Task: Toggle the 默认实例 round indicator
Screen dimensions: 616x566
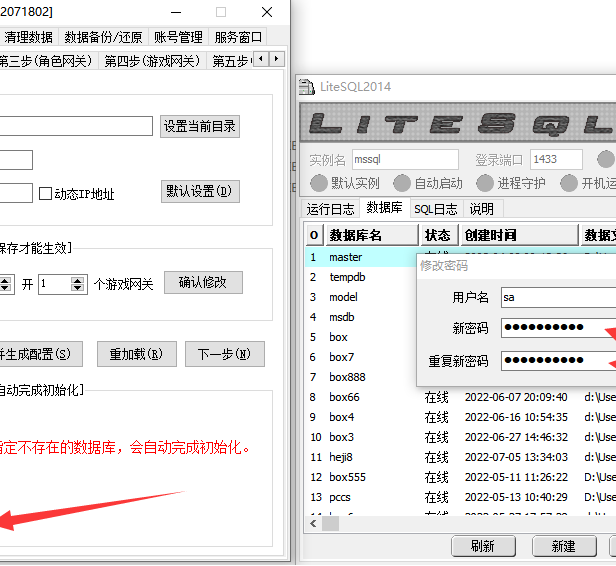Action: pos(318,183)
